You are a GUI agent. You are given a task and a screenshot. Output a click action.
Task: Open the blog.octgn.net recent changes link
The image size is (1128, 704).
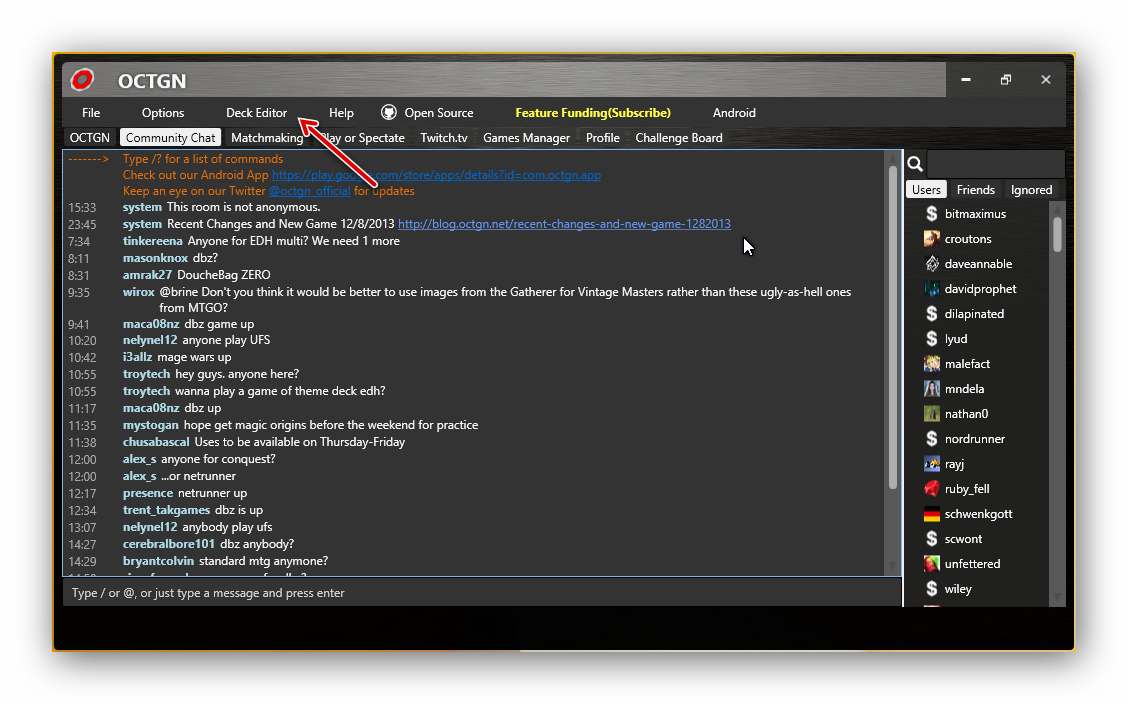click(564, 224)
